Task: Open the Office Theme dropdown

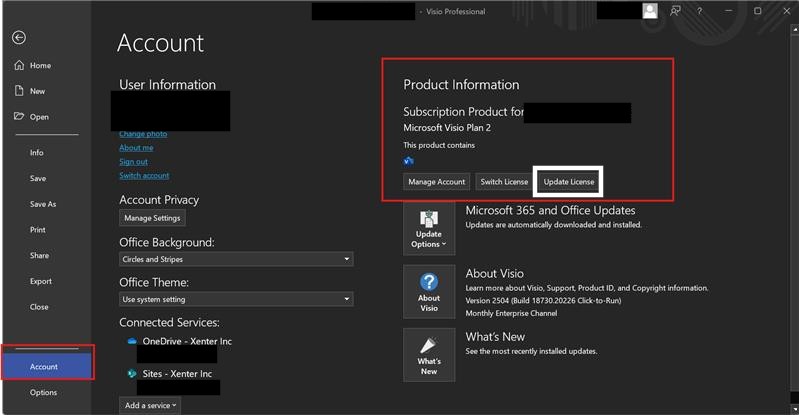Action: [236, 299]
